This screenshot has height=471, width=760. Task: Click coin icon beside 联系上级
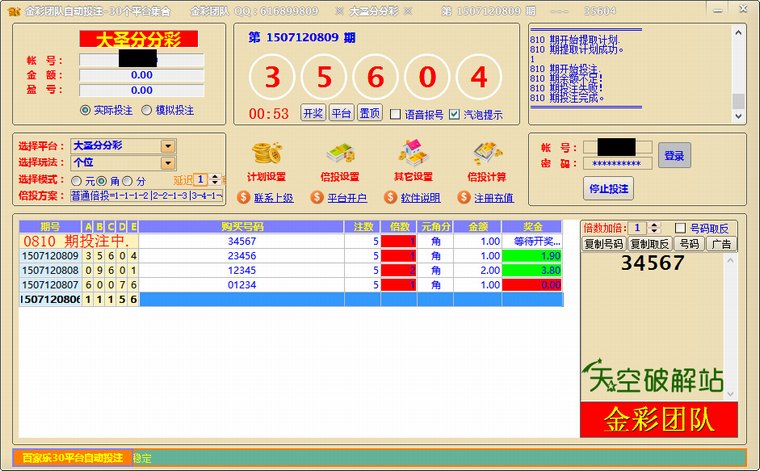[x=243, y=198]
